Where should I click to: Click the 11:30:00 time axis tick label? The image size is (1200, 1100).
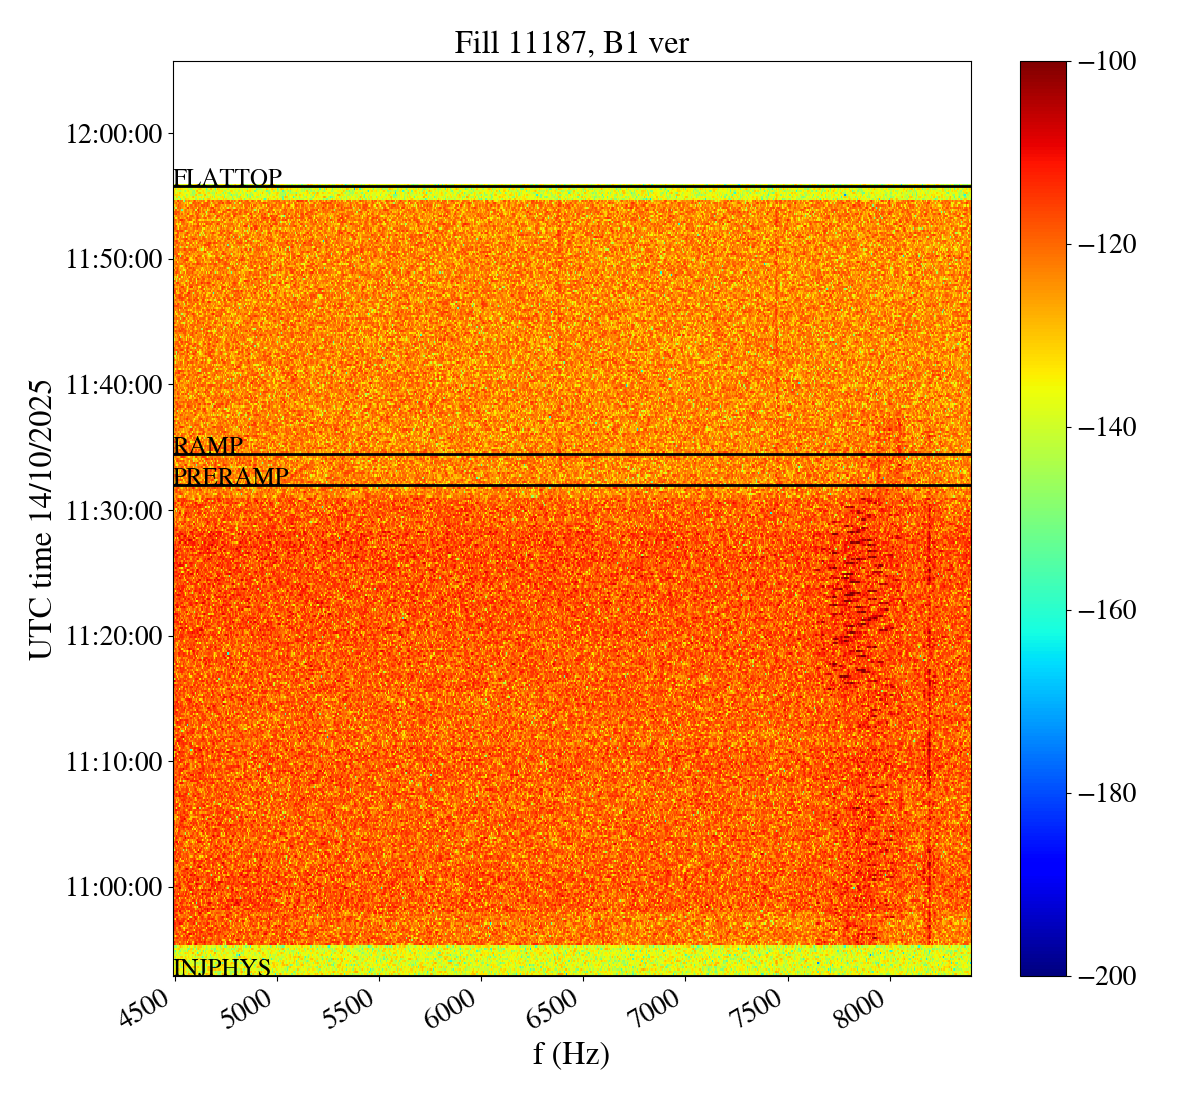pyautogui.click(x=114, y=511)
